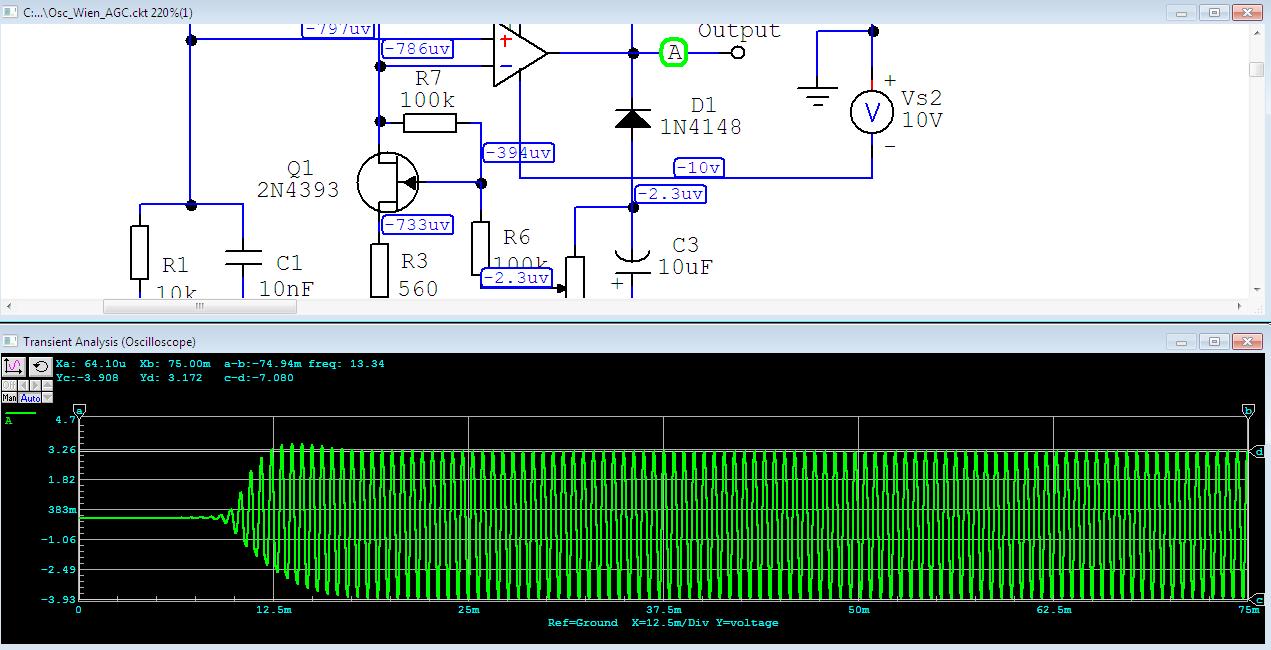Screen dimensions: 1271x650
Task: Click the oscilloscope reset/undo arrow icon
Action: 41,367
